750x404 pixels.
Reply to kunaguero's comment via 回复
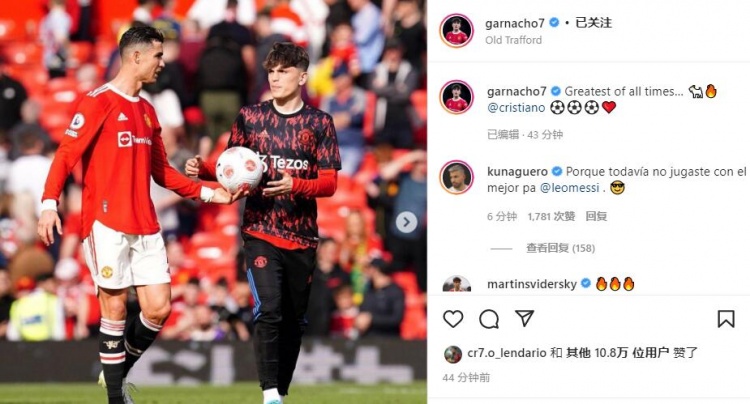coord(596,217)
